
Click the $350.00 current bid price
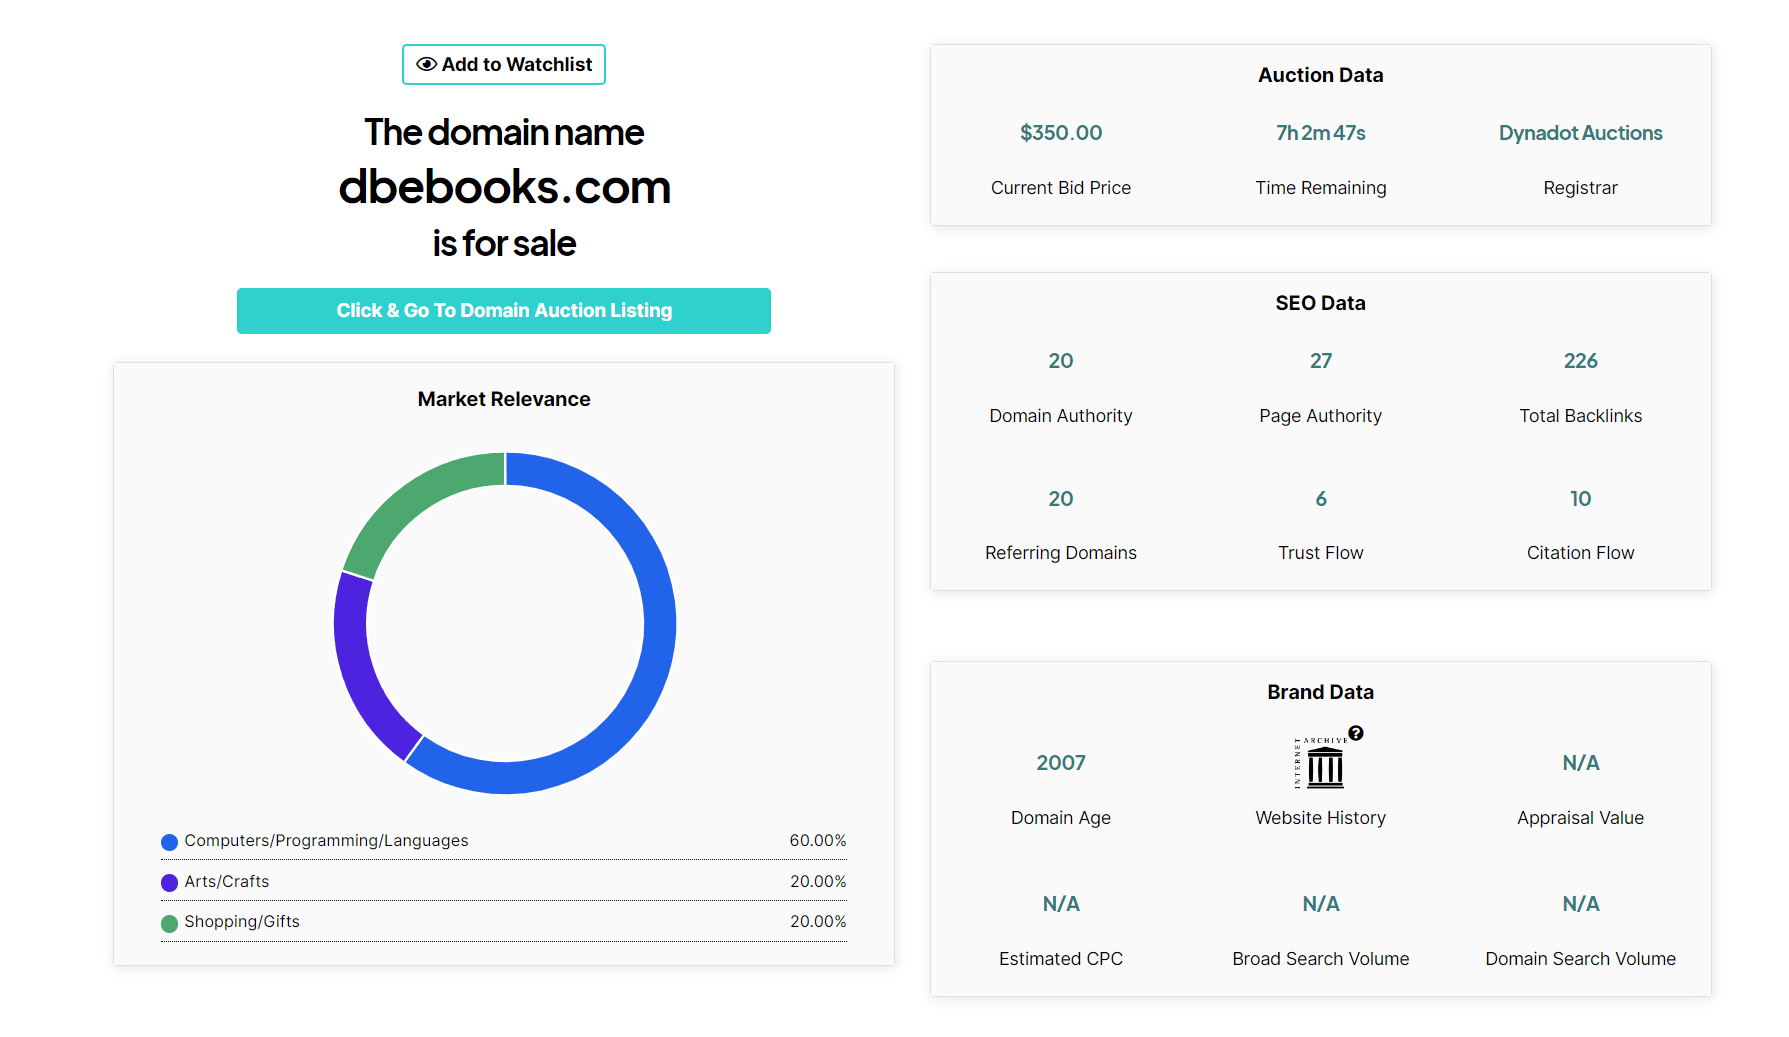[1060, 133]
